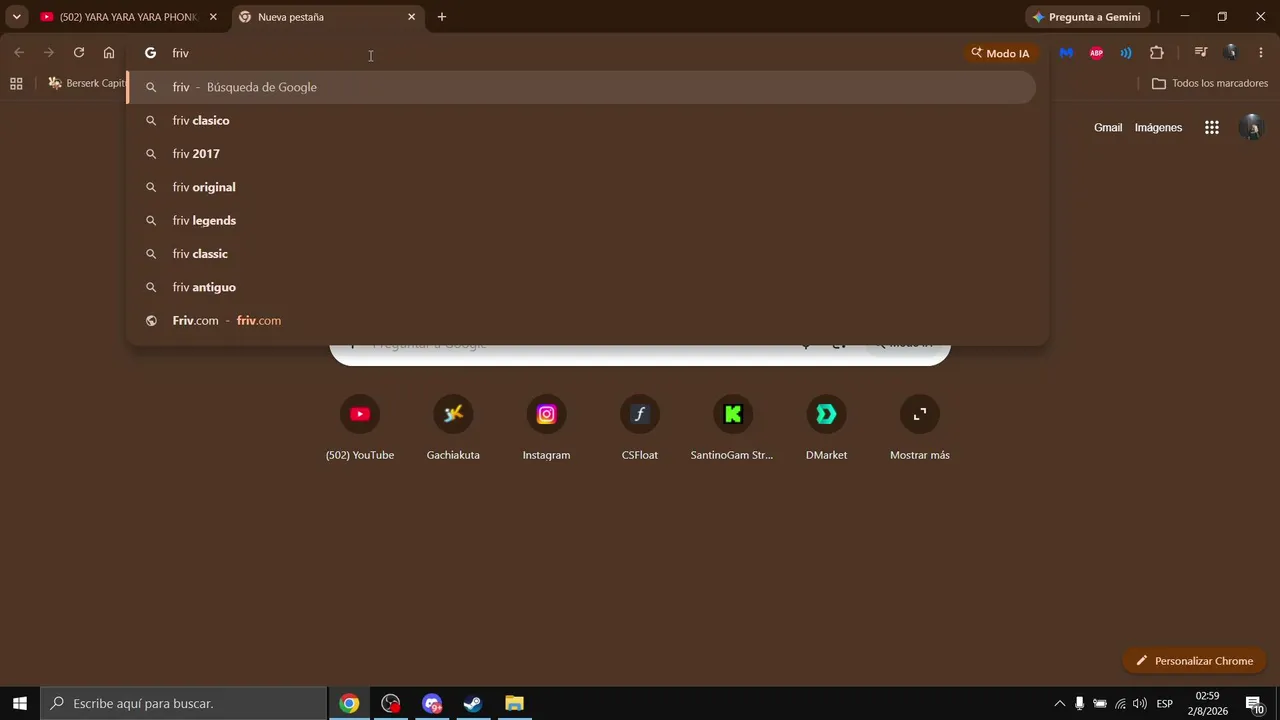
Task: Click the Personalizar Chrome button
Action: point(1194,661)
